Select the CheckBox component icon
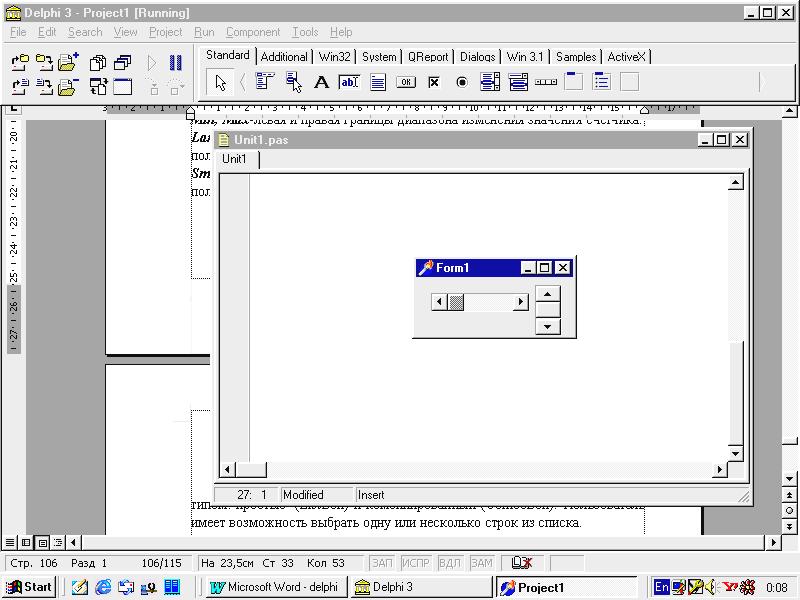This screenshot has height=600, width=800. point(434,82)
